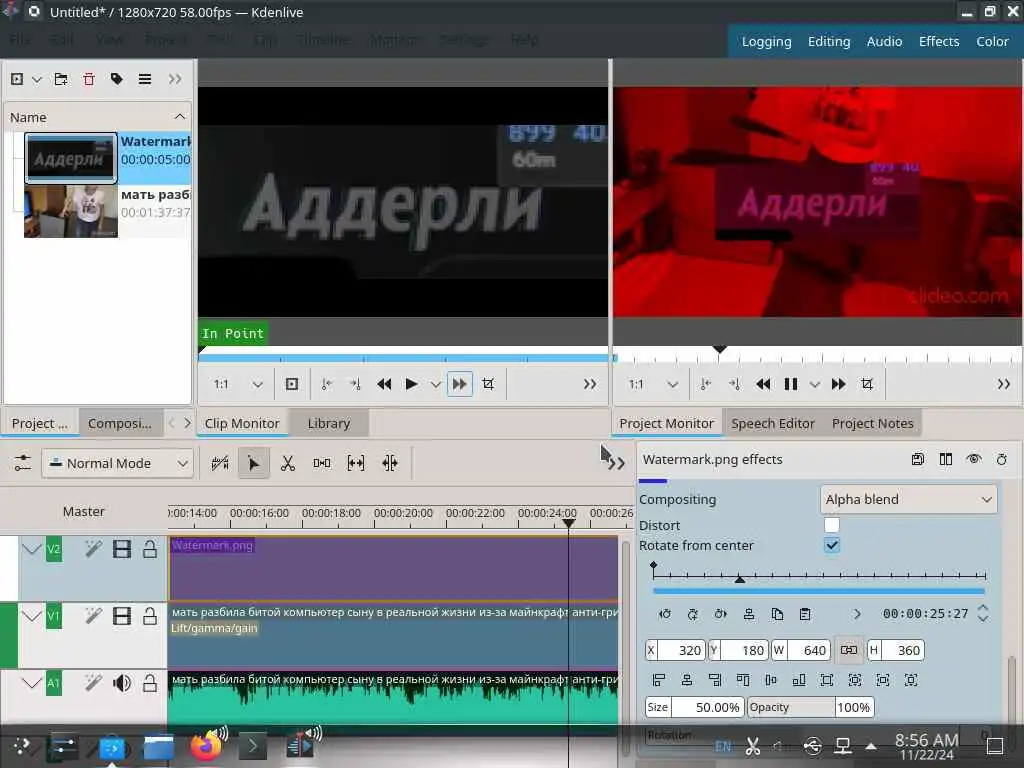Collapse track V2 with its chevron
Viewport: 1024px width, 768px height.
(31, 549)
